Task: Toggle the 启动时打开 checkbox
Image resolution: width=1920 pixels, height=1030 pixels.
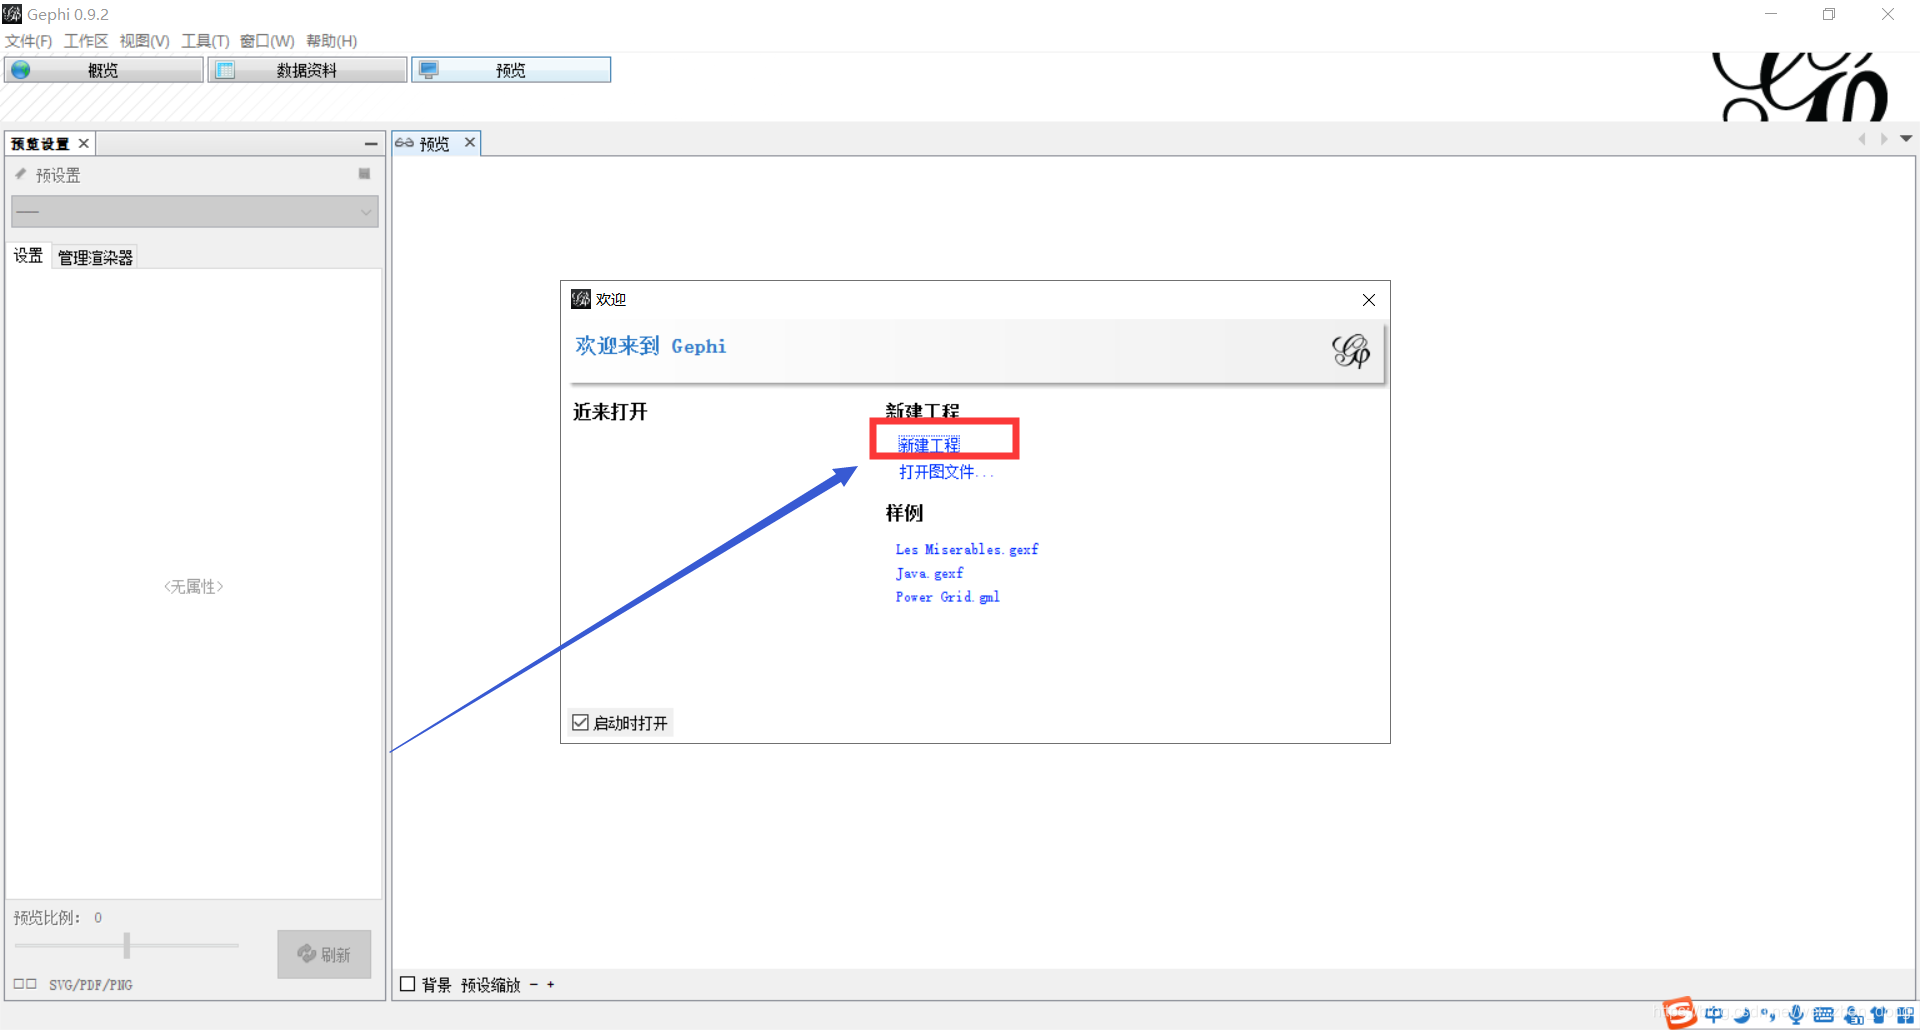Action: tap(580, 722)
